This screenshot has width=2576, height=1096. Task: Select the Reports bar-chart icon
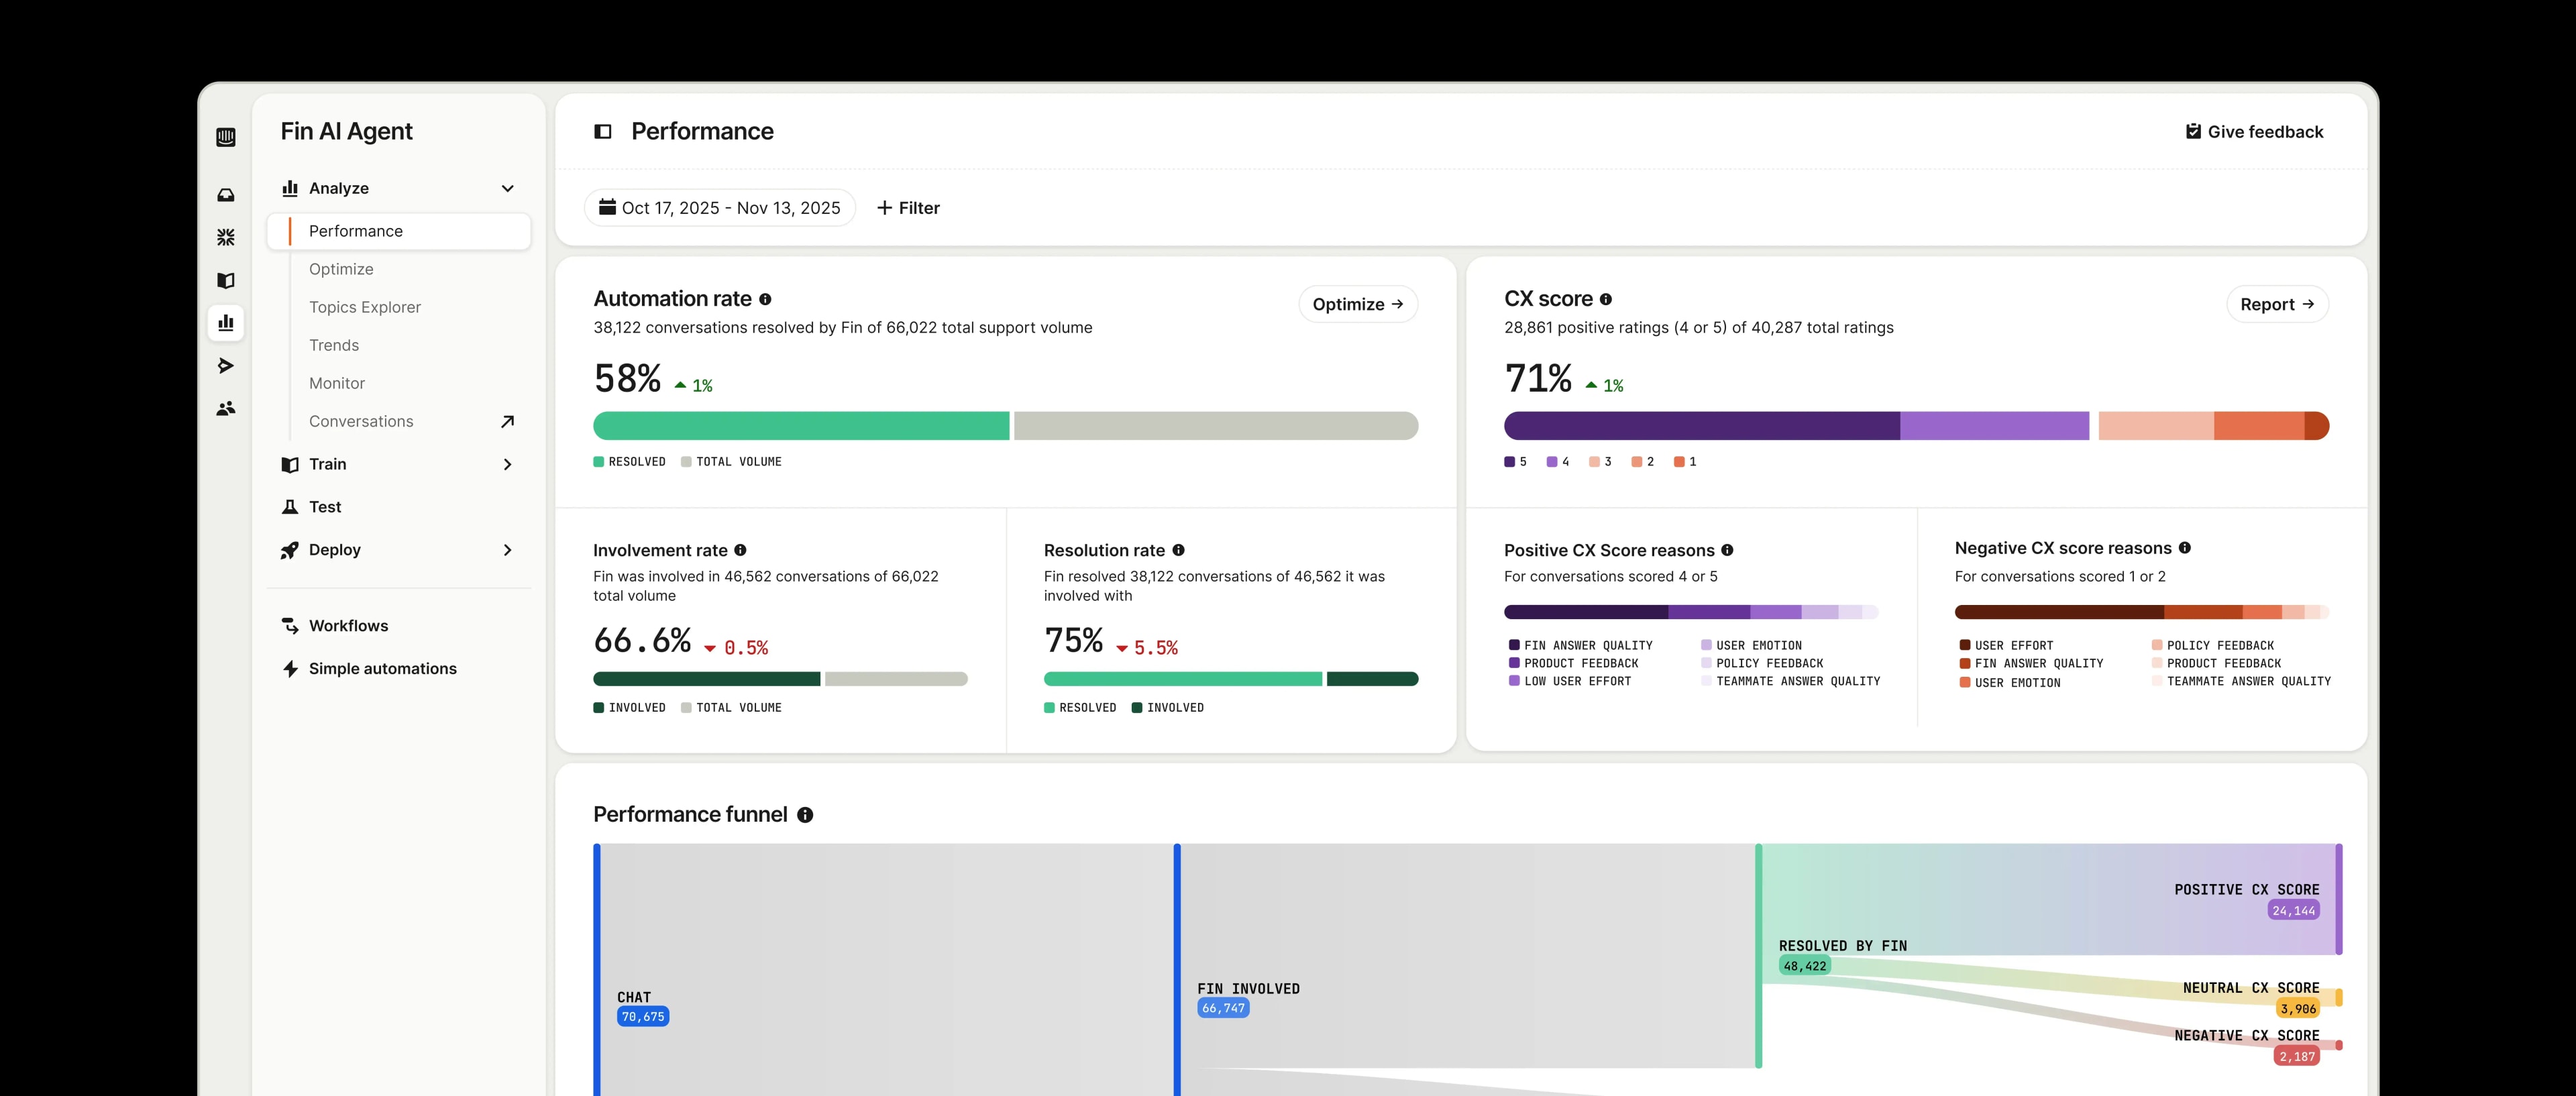(226, 323)
